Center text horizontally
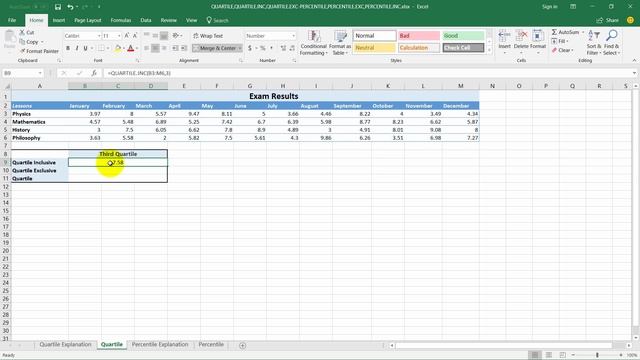640x360 pixels. [155, 48]
